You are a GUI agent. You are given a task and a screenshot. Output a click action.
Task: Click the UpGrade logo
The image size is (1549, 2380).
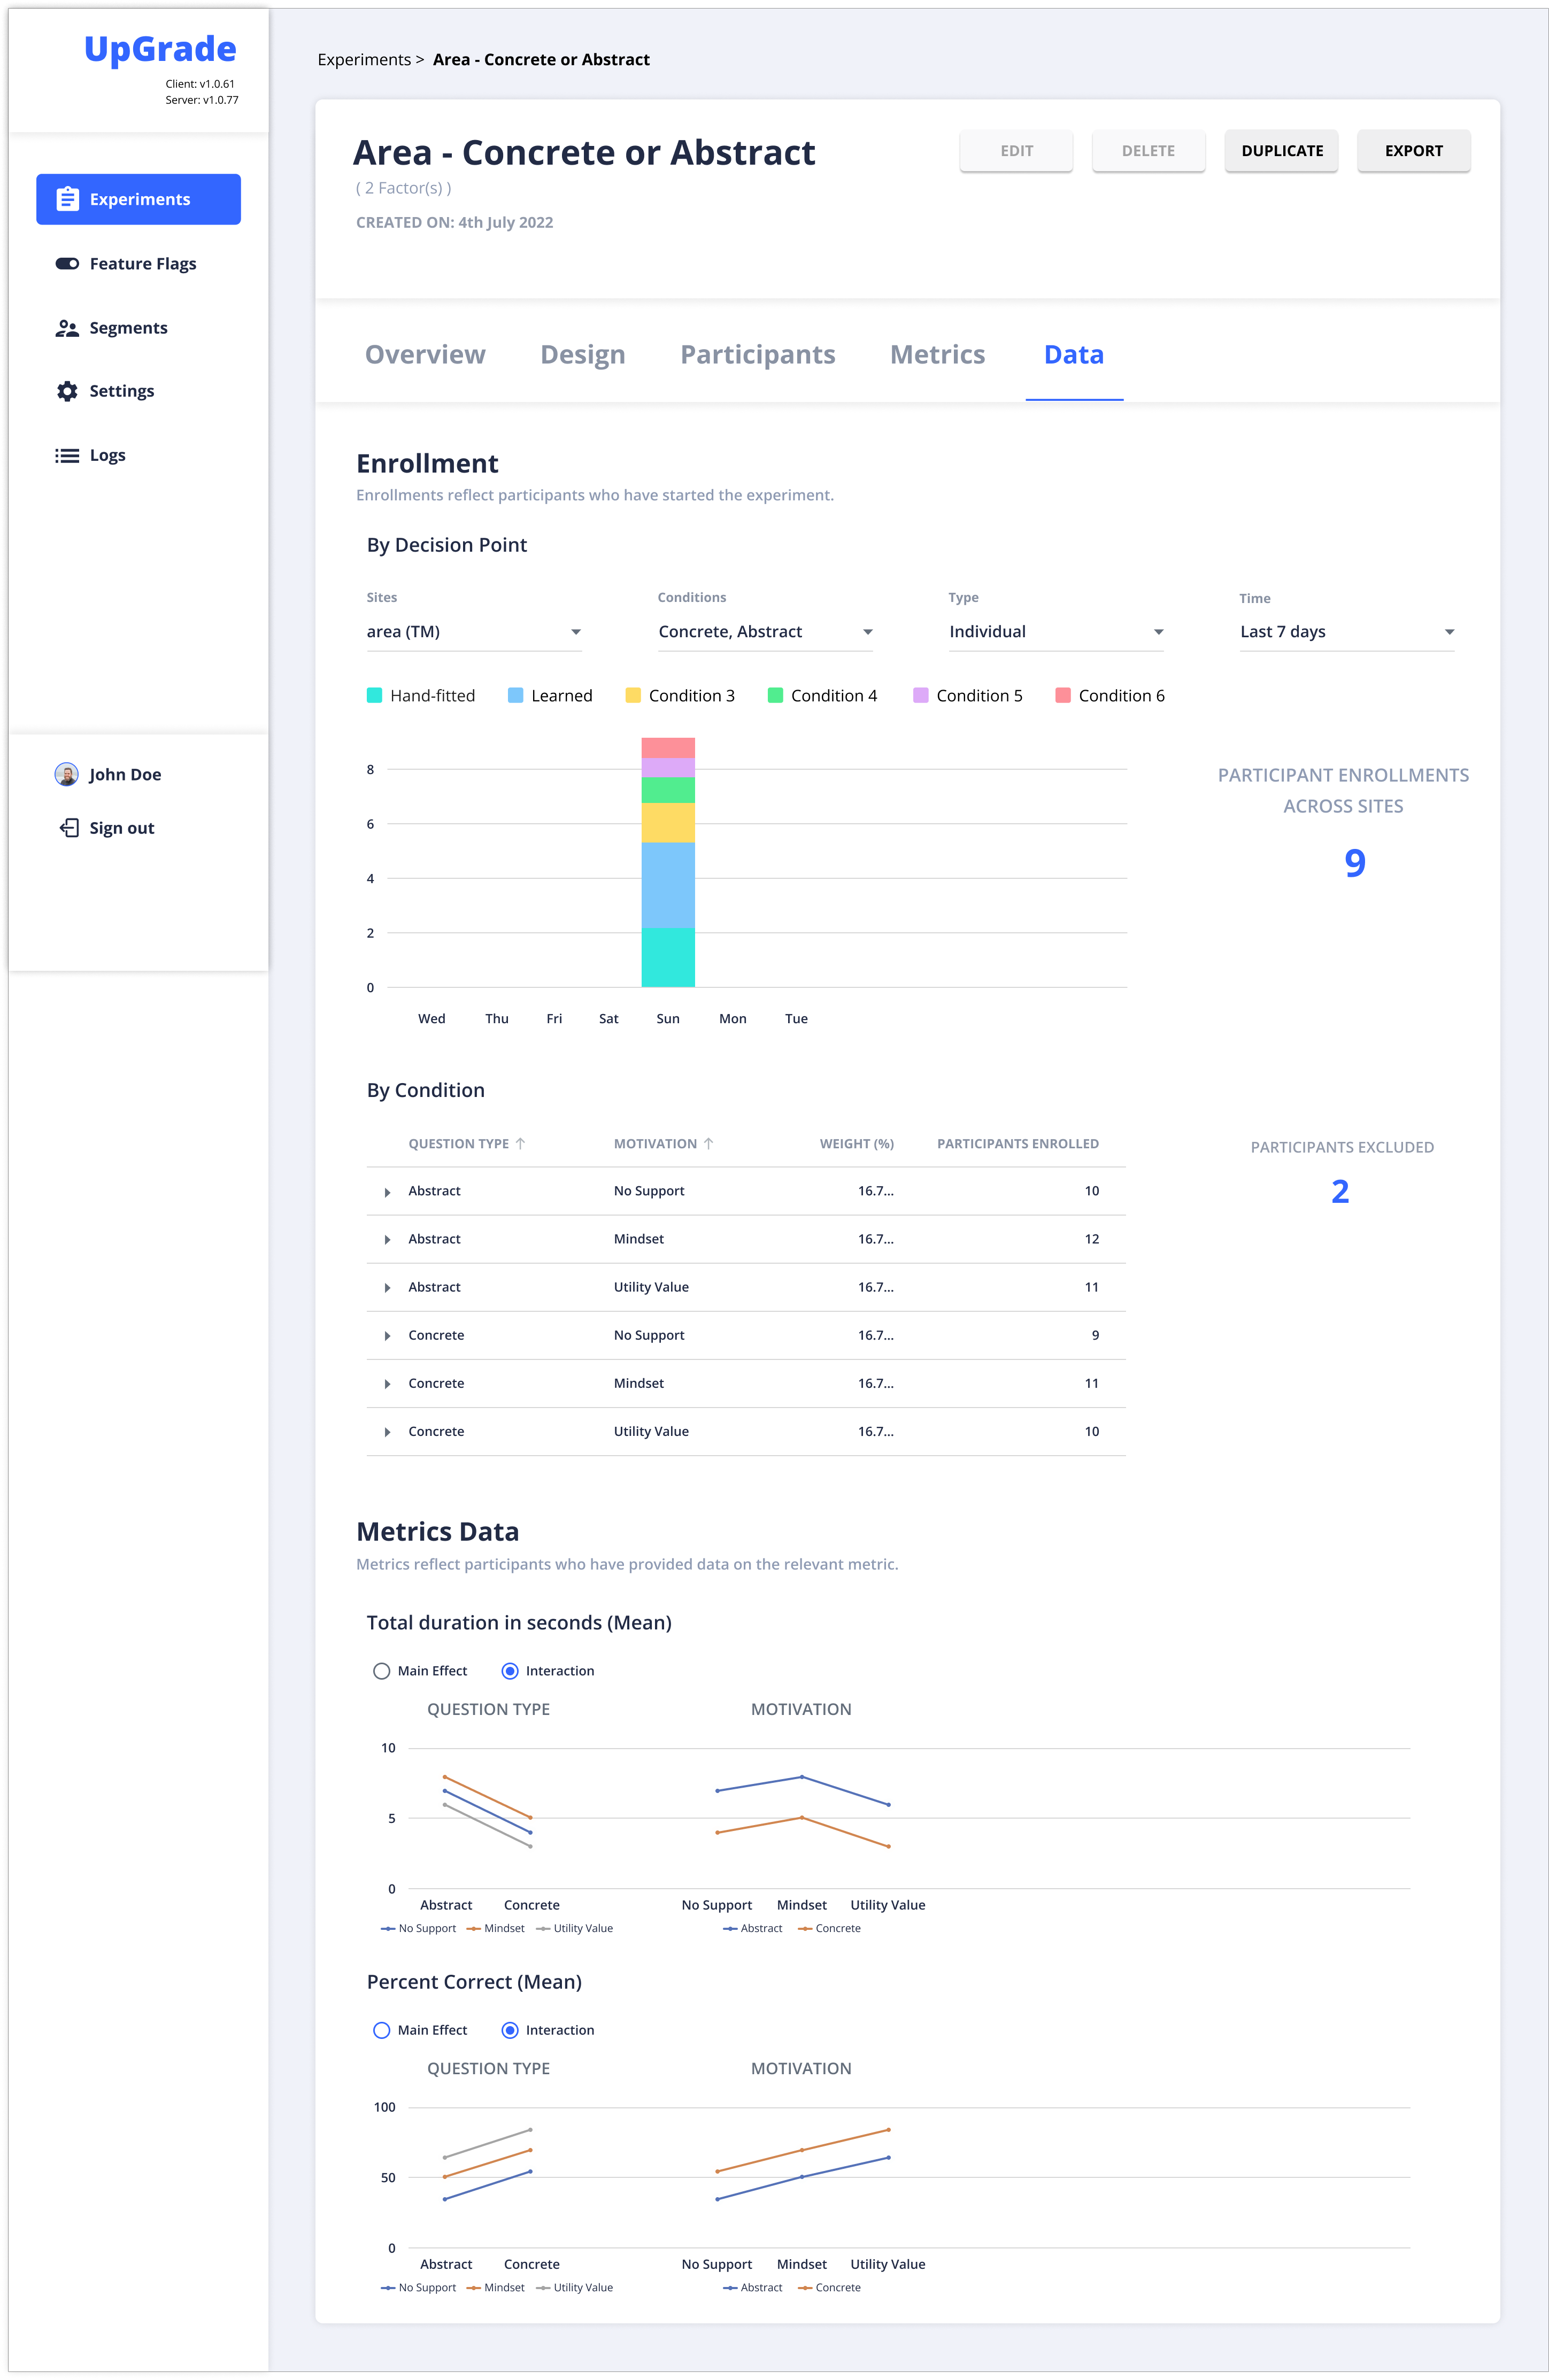(x=160, y=47)
